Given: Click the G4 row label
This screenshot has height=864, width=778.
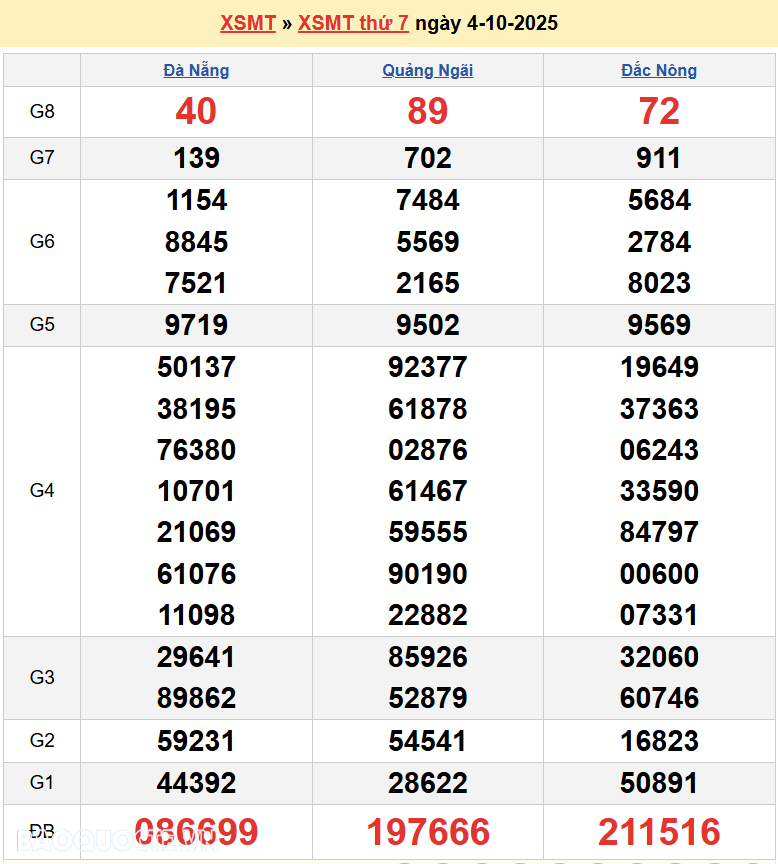Looking at the screenshot, I should (42, 491).
